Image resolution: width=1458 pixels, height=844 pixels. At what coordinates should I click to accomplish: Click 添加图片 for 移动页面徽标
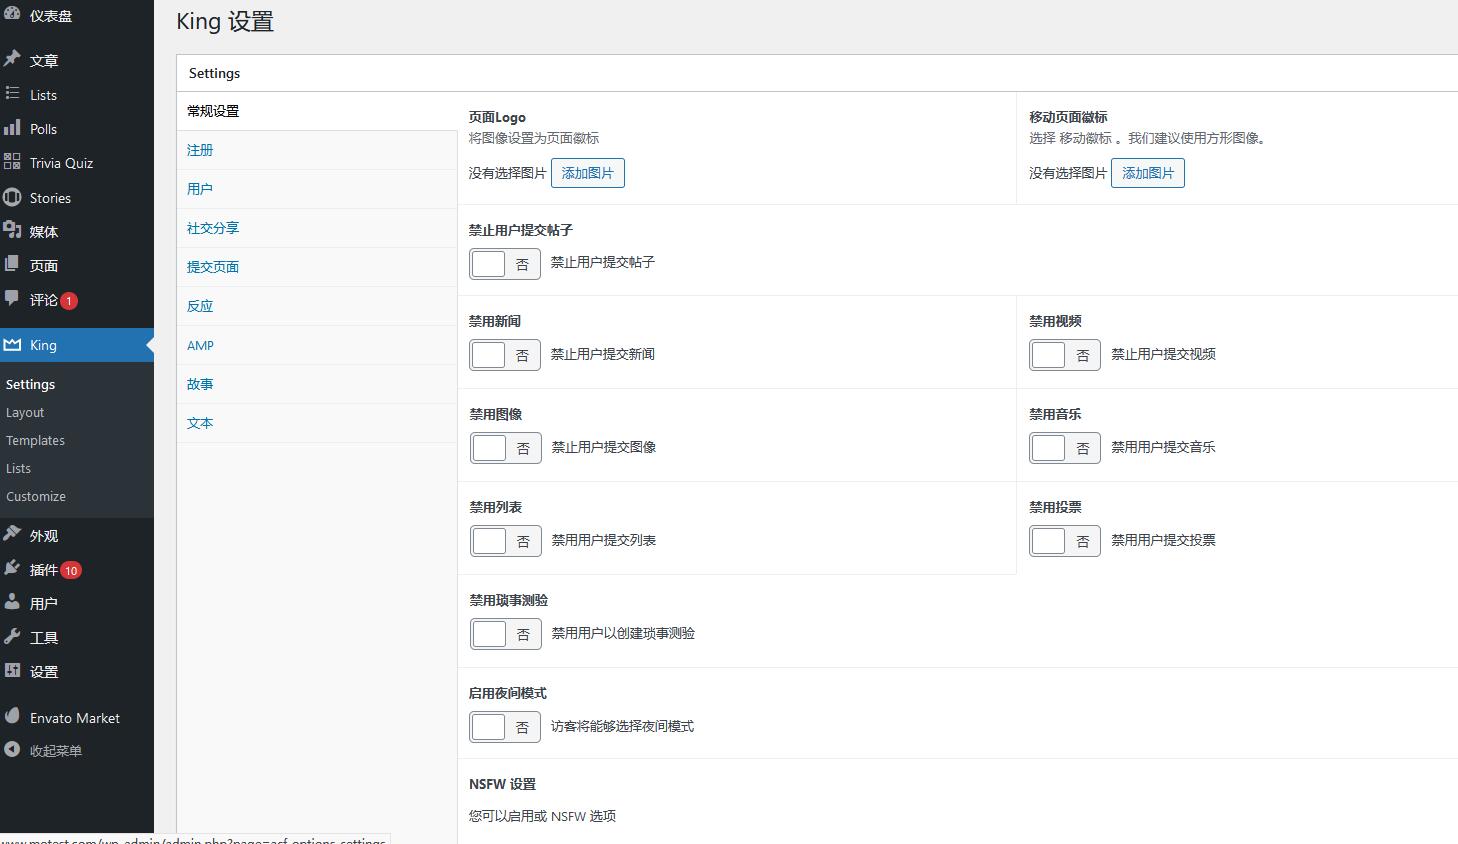point(1148,173)
